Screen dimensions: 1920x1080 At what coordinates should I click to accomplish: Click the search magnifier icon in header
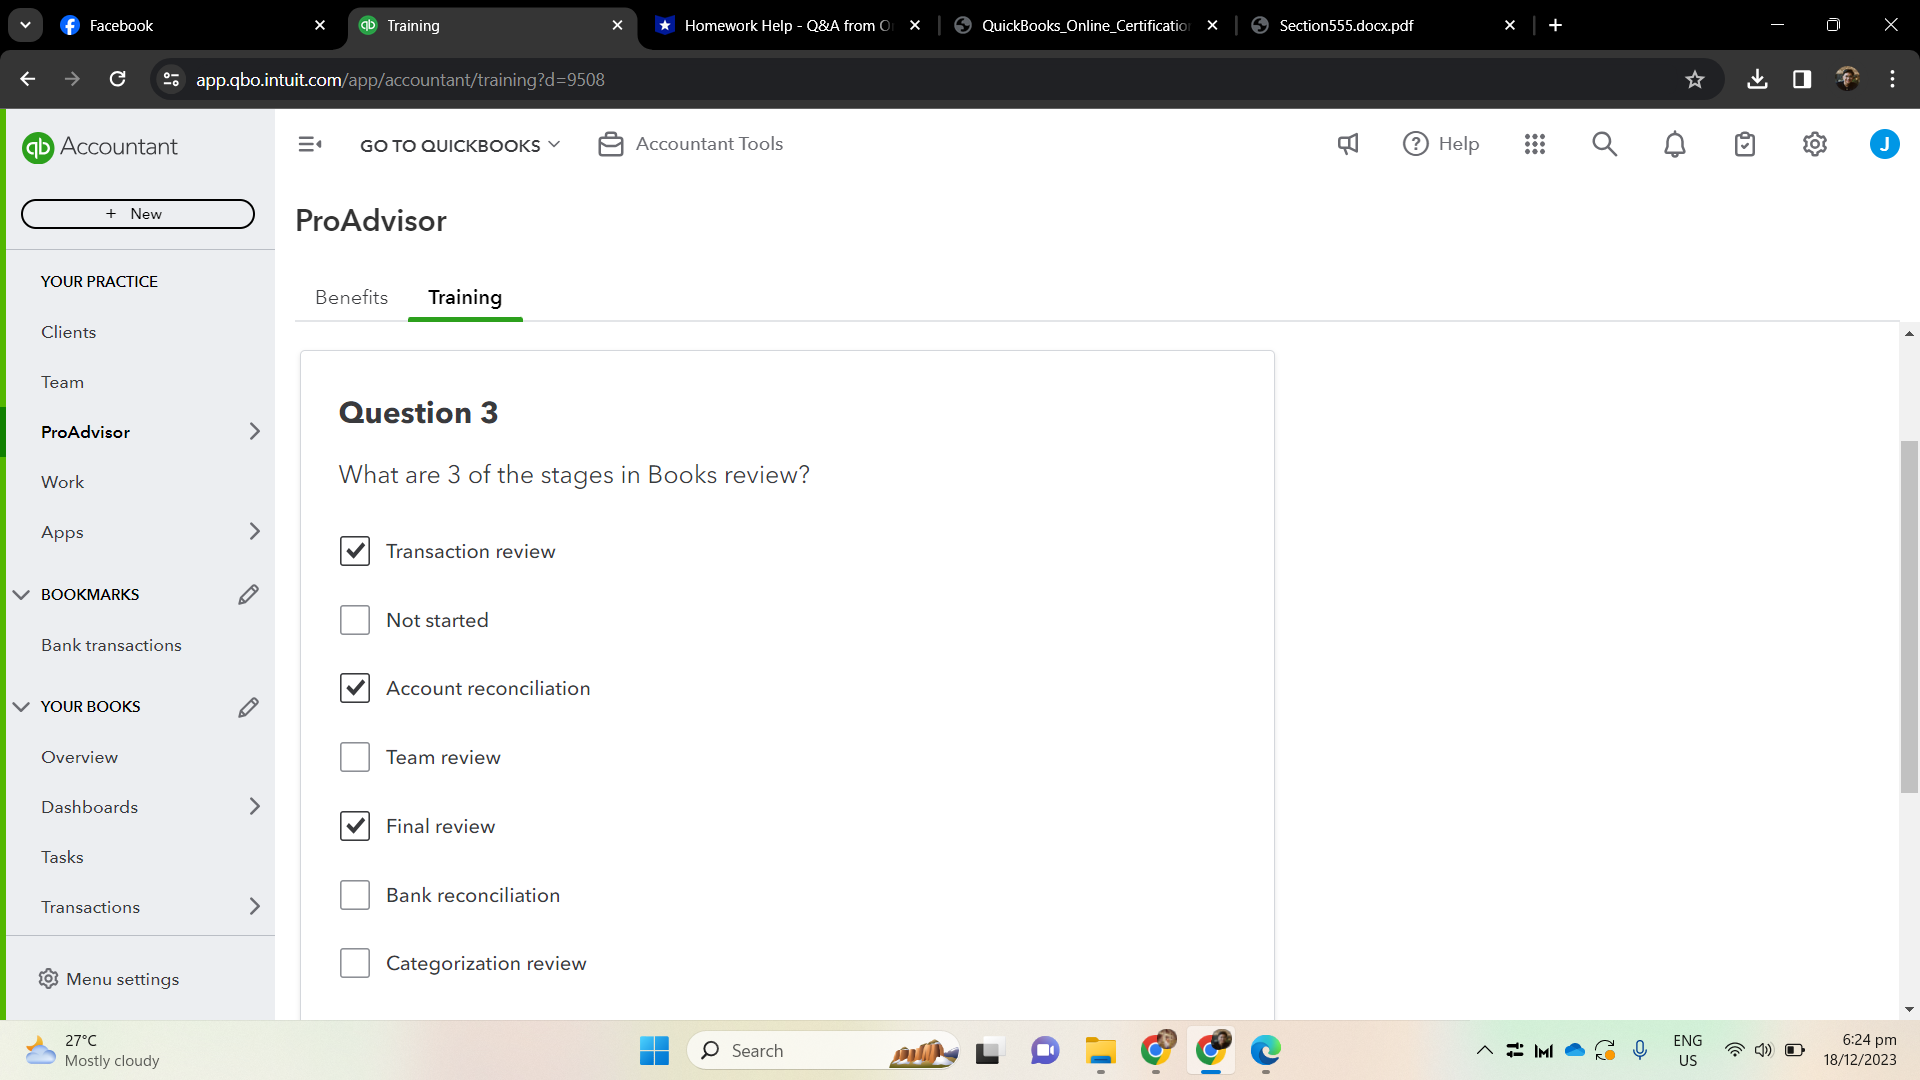[x=1604, y=144]
